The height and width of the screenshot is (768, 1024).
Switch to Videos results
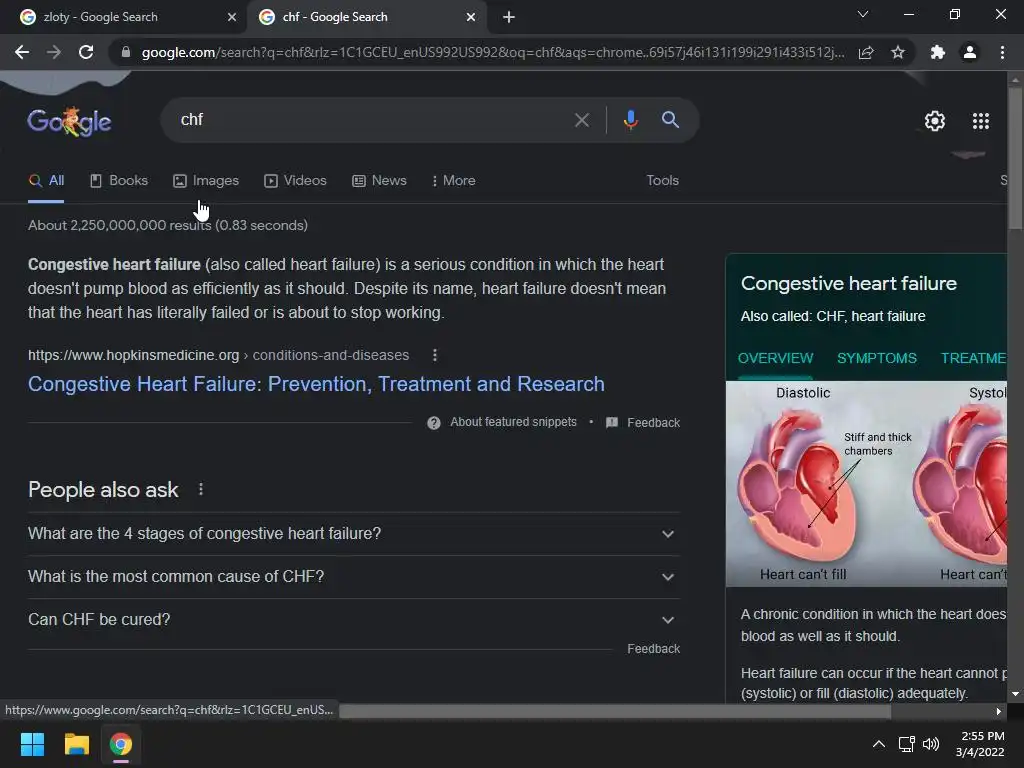pyautogui.click(x=295, y=181)
